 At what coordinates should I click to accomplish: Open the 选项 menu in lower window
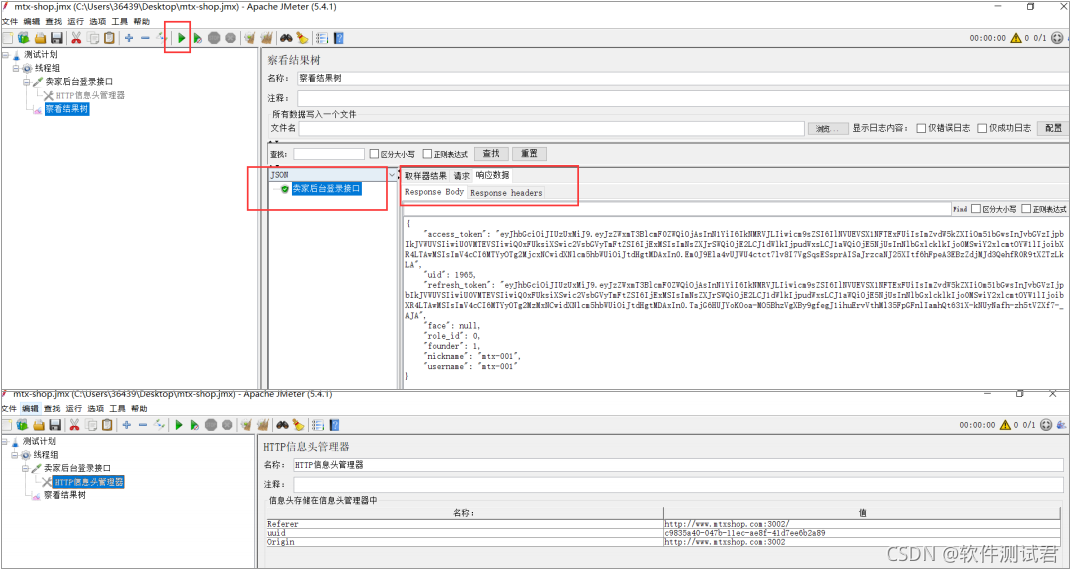coord(95,409)
